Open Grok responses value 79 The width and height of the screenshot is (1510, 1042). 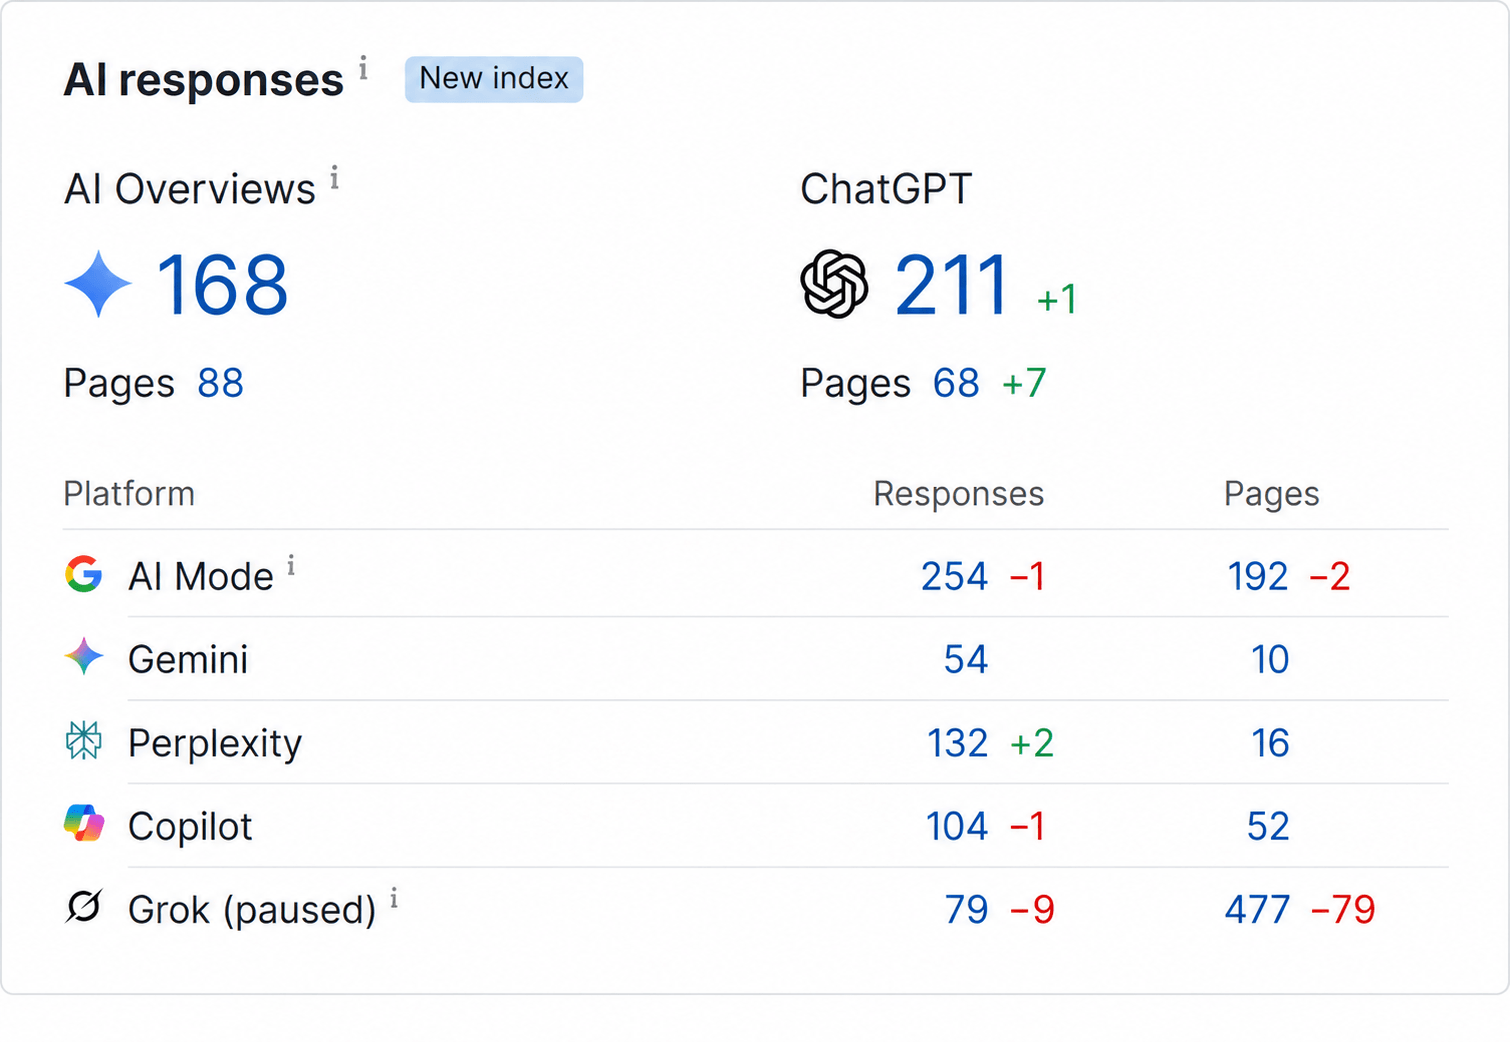pos(966,909)
